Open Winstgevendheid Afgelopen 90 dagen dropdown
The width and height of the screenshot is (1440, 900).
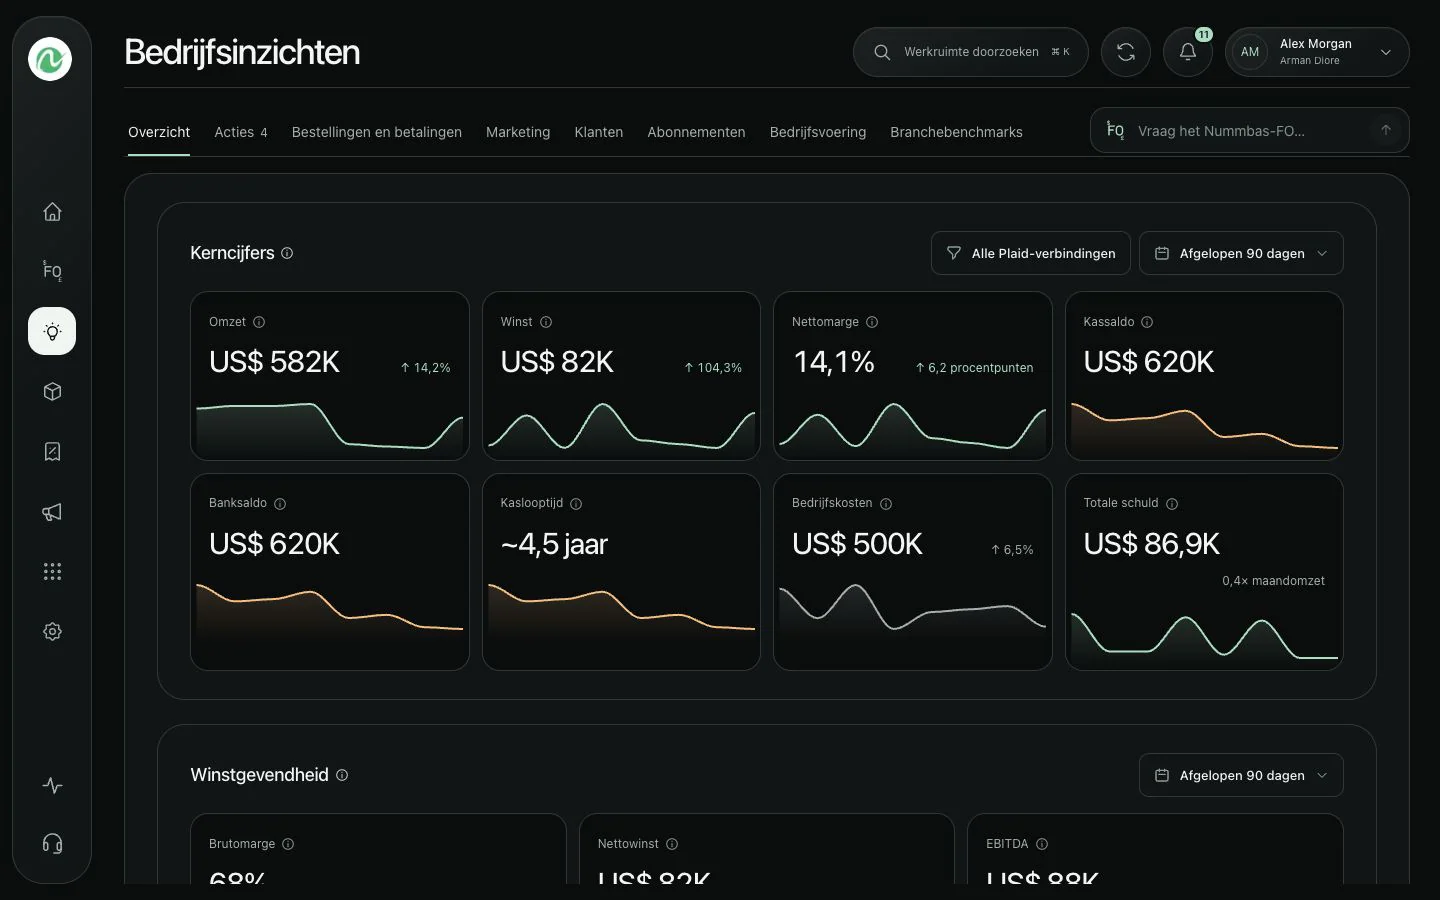(x=1241, y=775)
